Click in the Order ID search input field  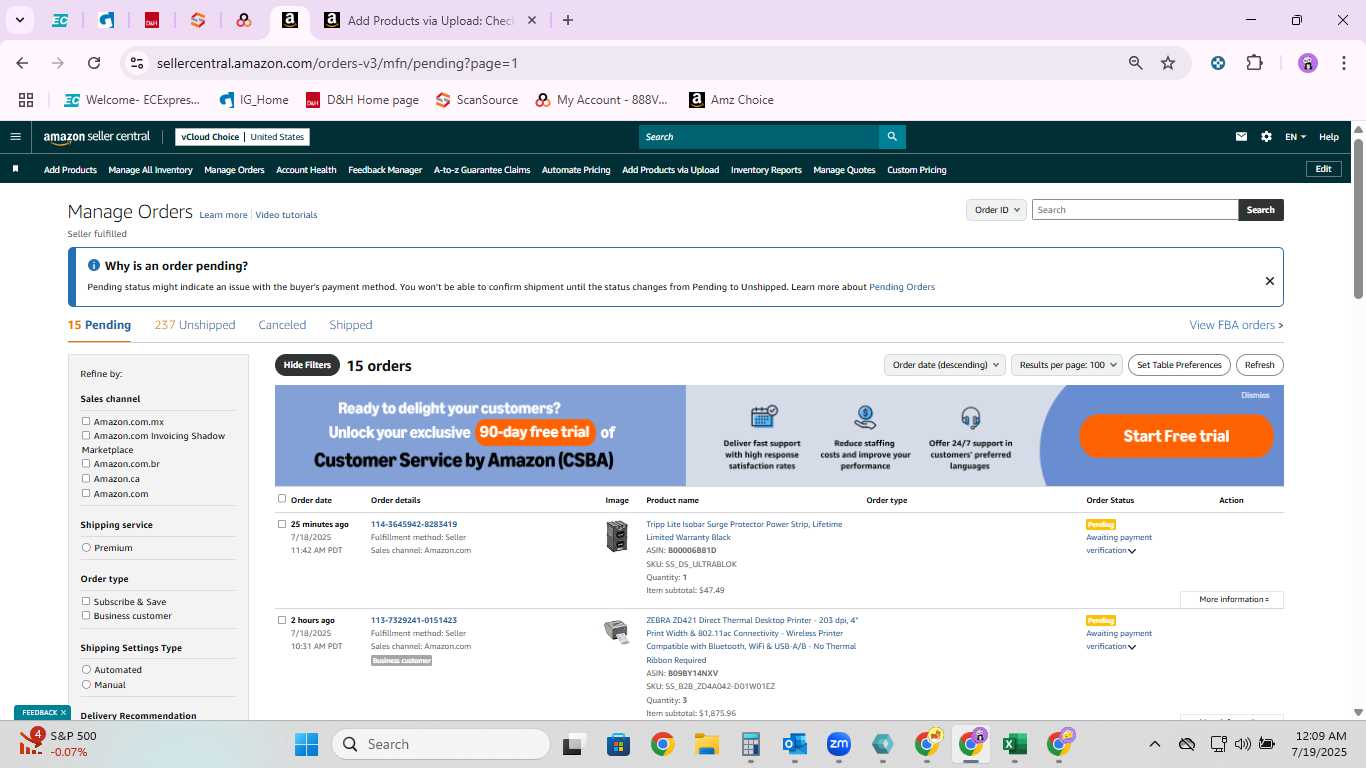tap(1135, 210)
